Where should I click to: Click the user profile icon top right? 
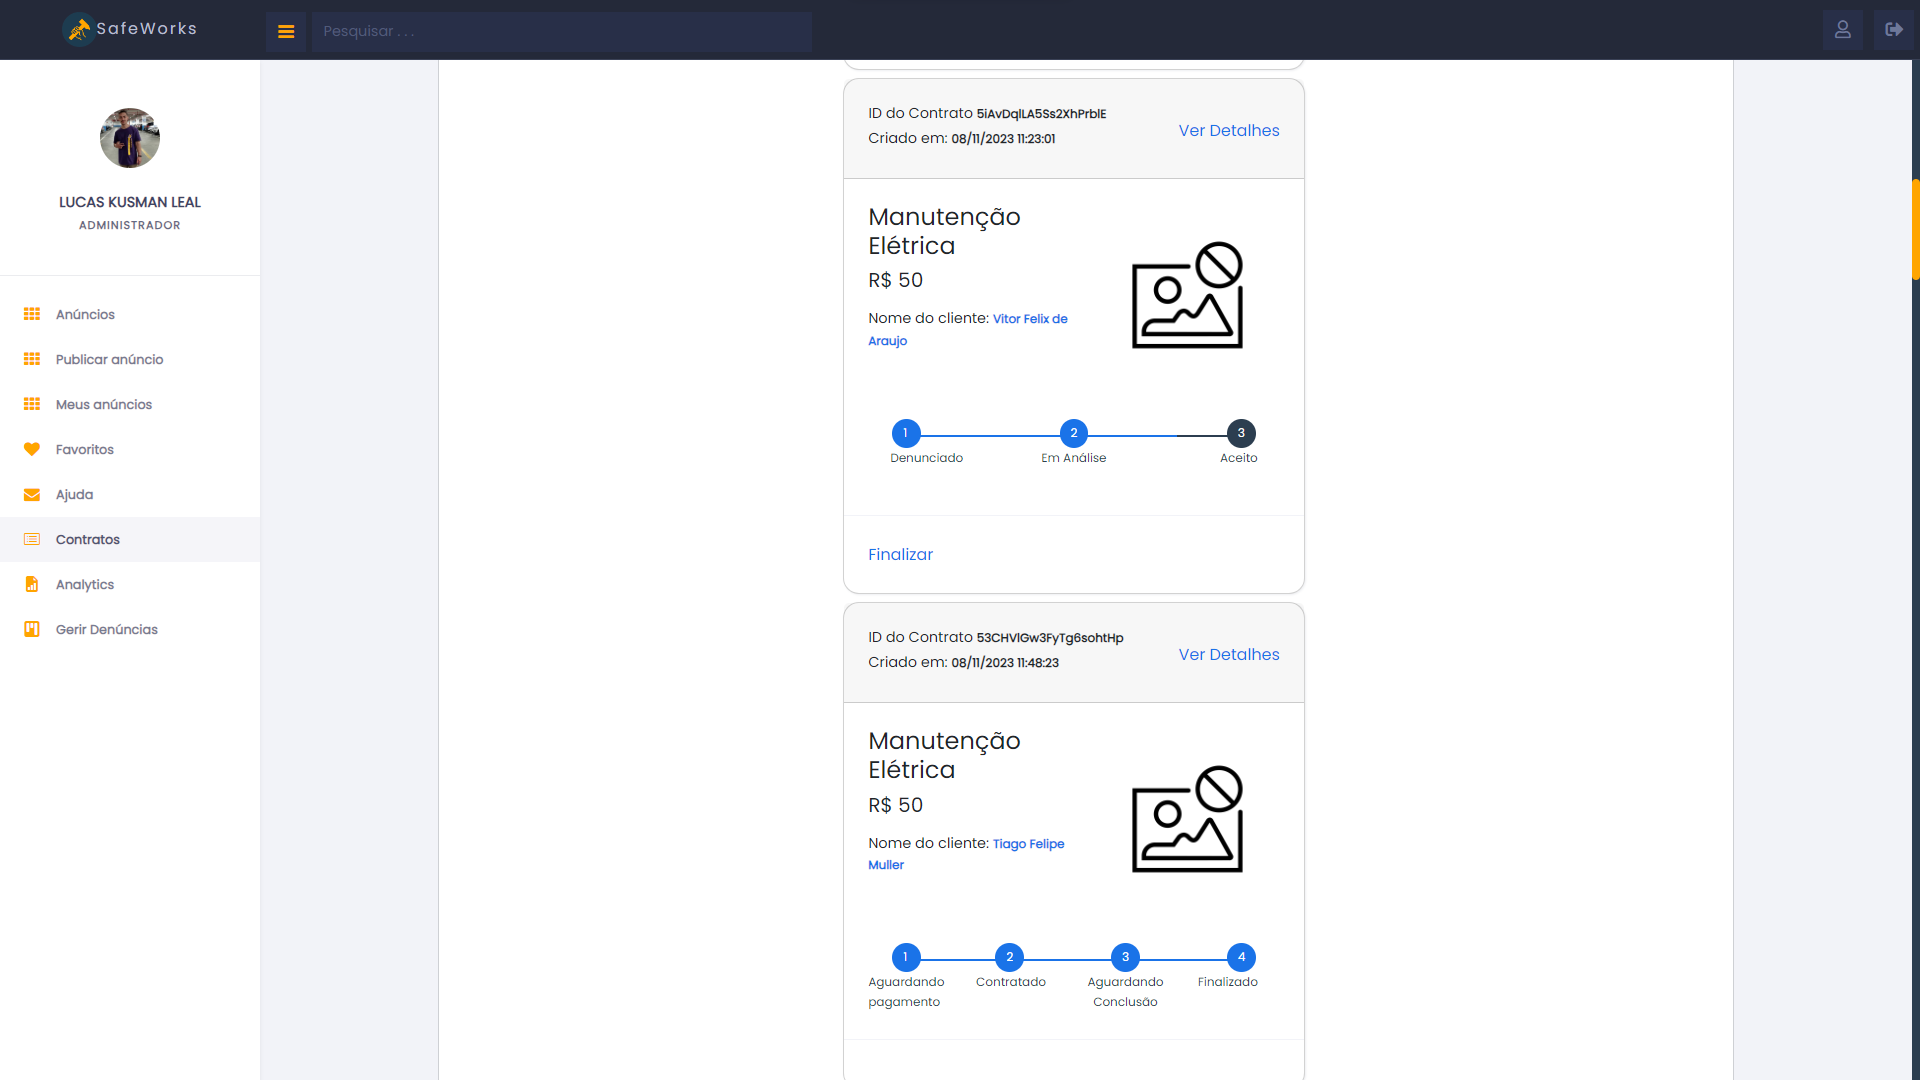click(1842, 29)
